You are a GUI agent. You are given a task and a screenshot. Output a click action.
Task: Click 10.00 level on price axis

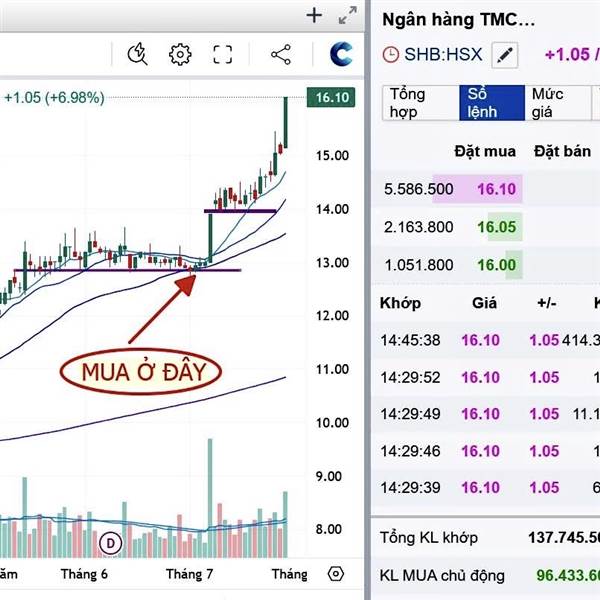tap(332, 423)
